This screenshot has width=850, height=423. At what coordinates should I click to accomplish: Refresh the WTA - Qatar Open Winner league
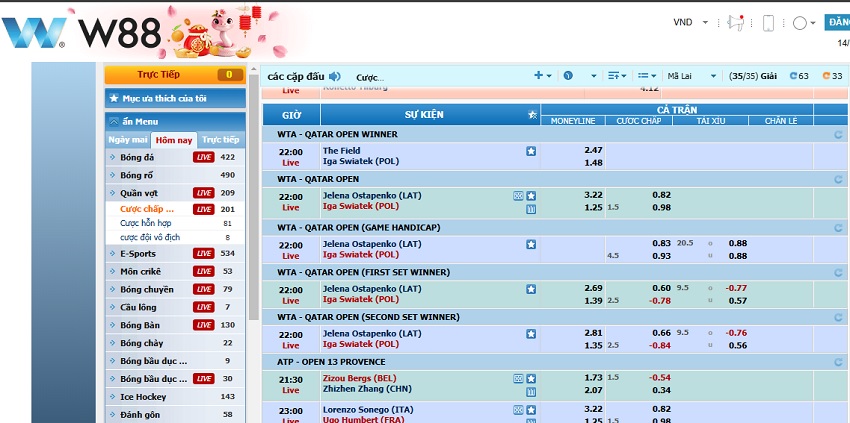[x=838, y=134]
